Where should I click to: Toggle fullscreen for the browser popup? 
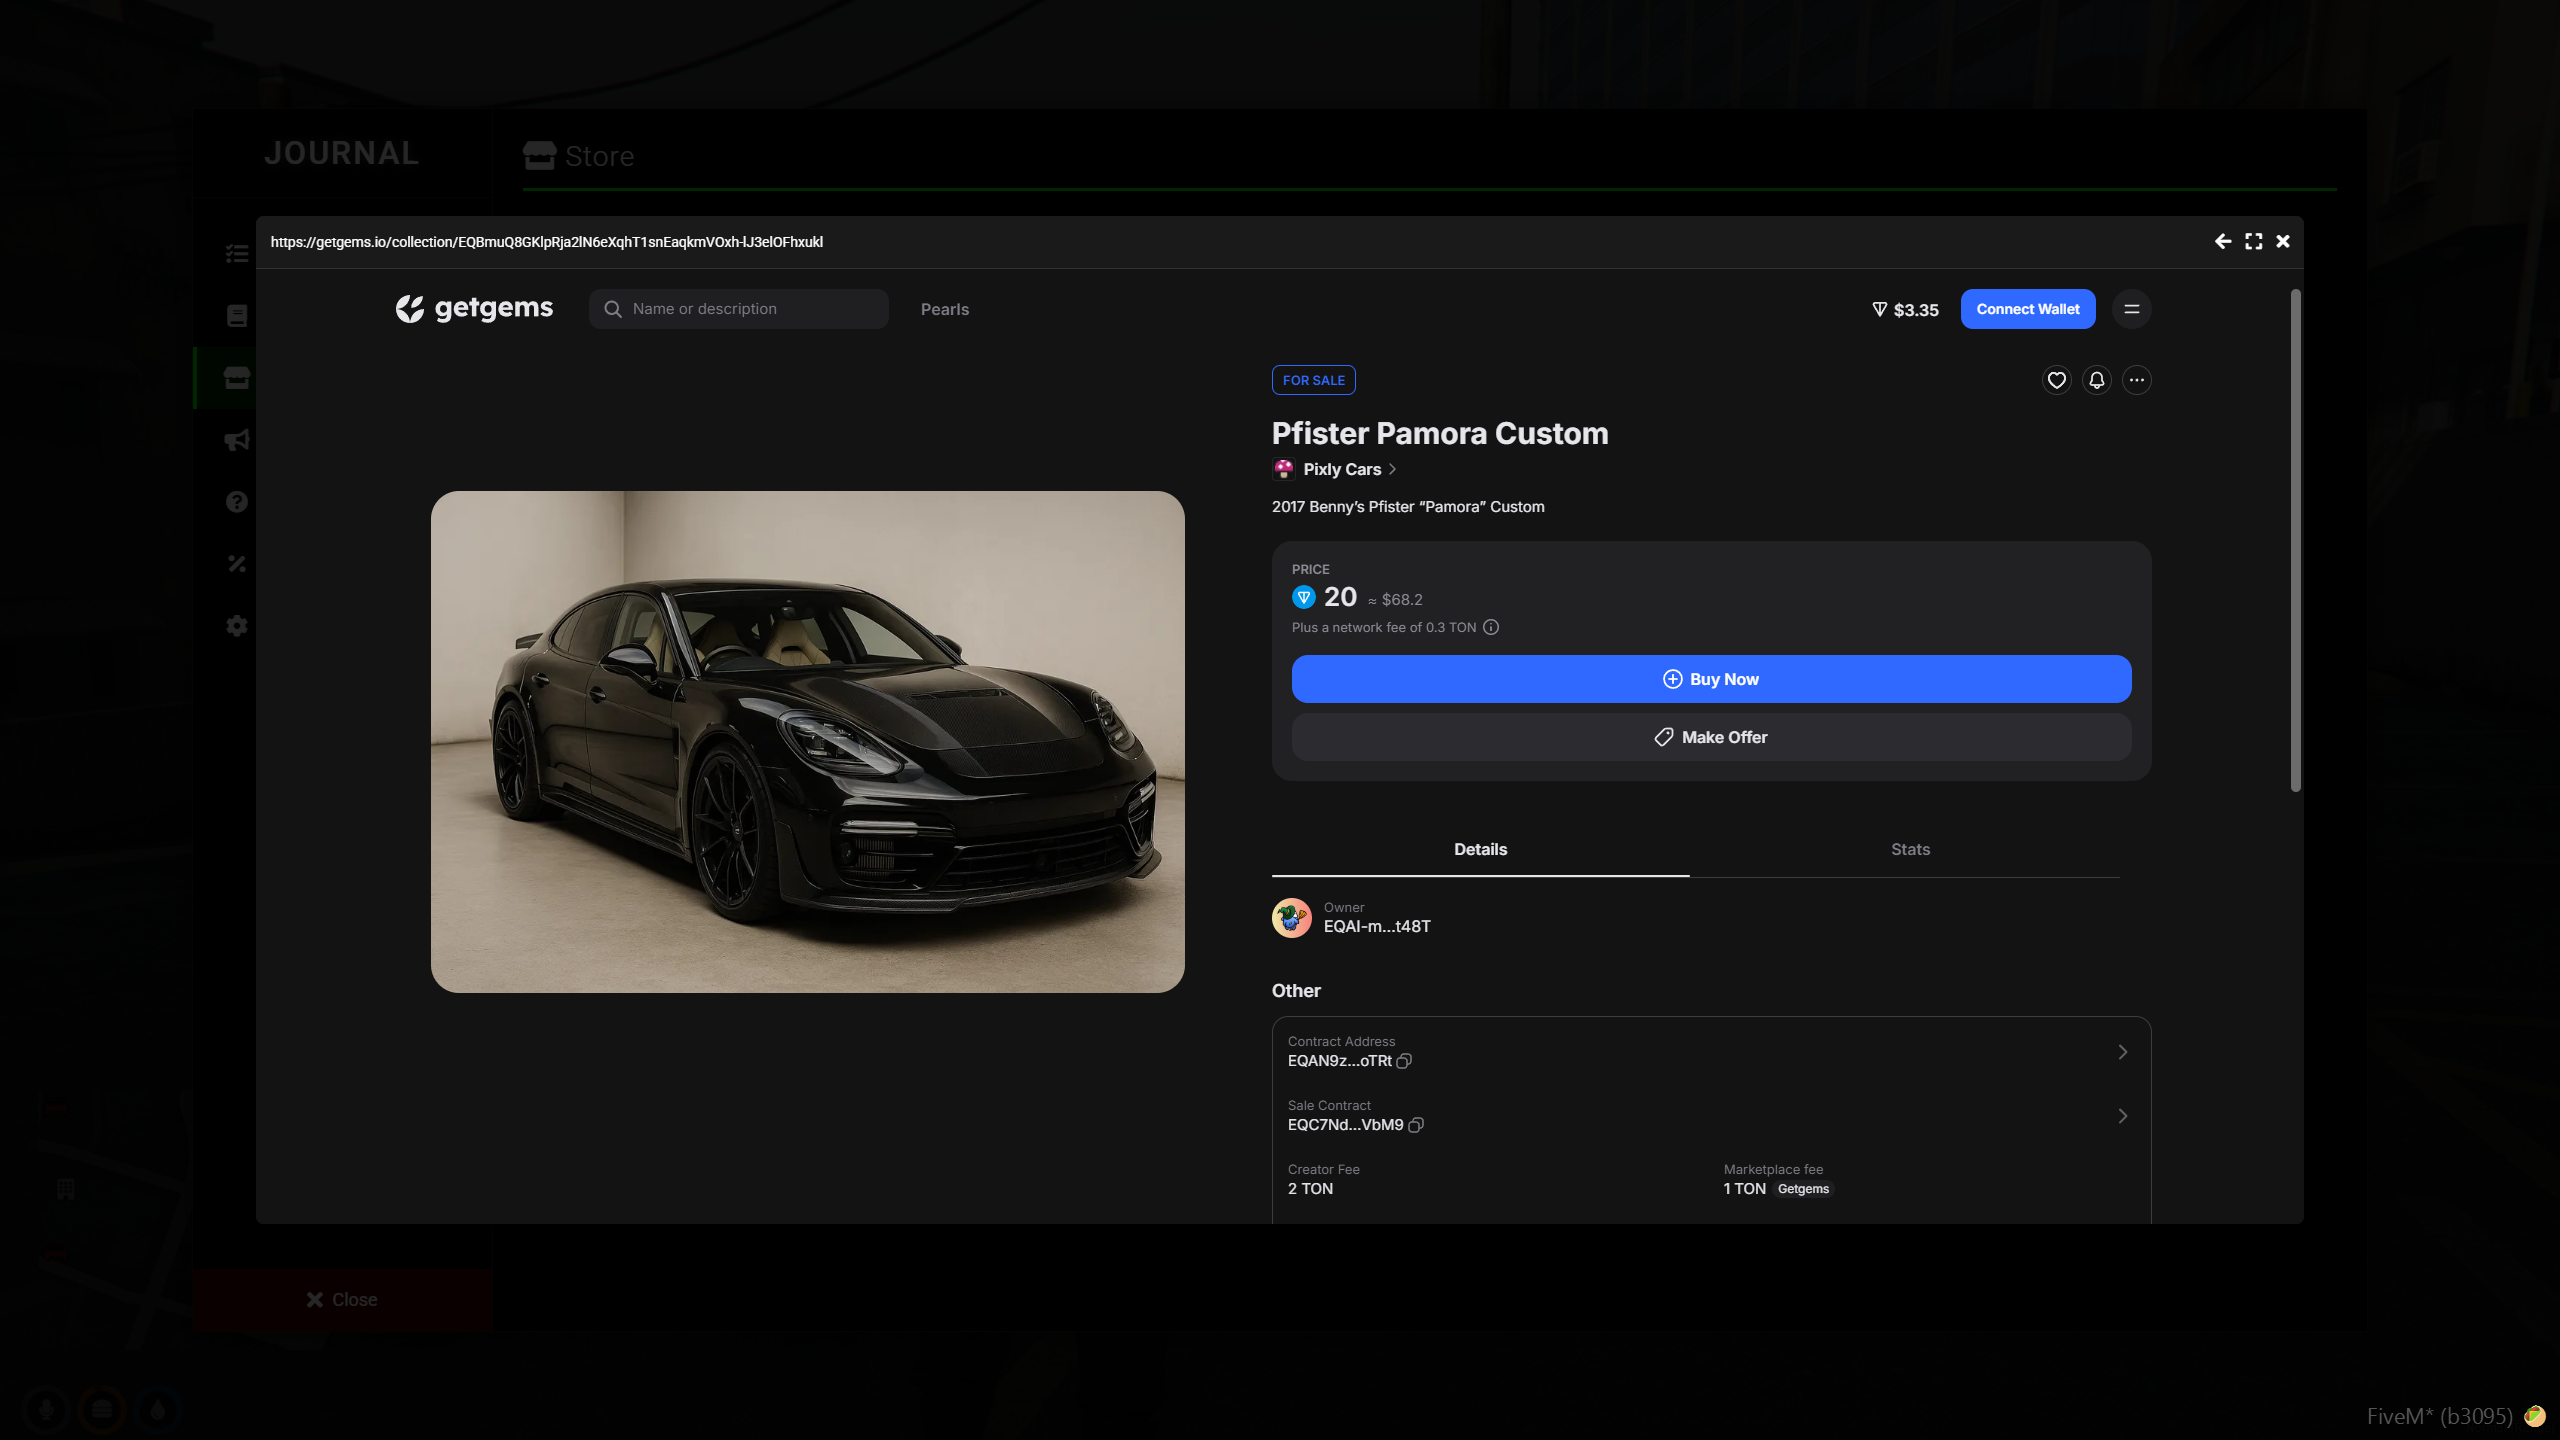[2253, 241]
